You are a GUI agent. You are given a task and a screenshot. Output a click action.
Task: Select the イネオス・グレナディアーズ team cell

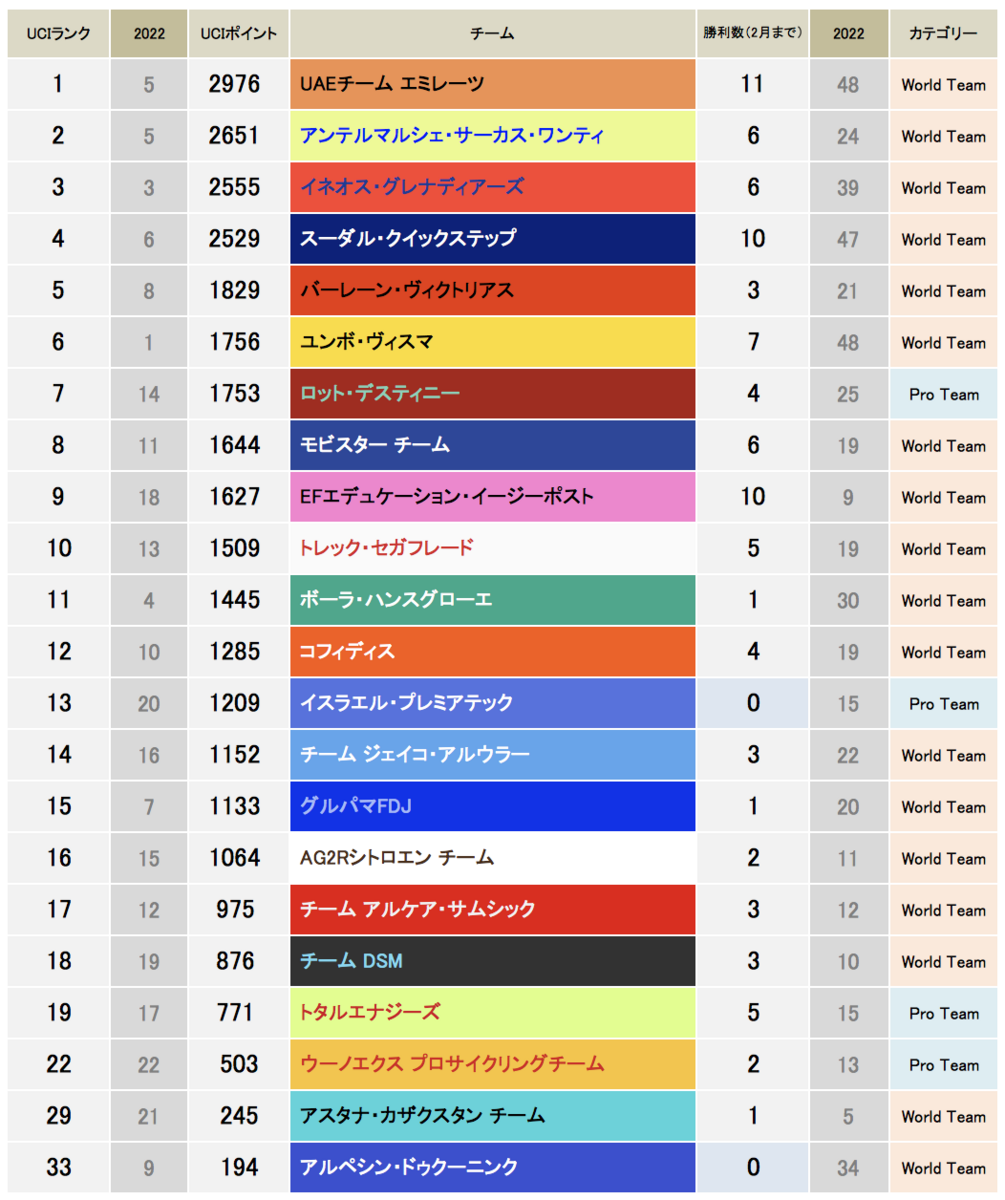(492, 187)
